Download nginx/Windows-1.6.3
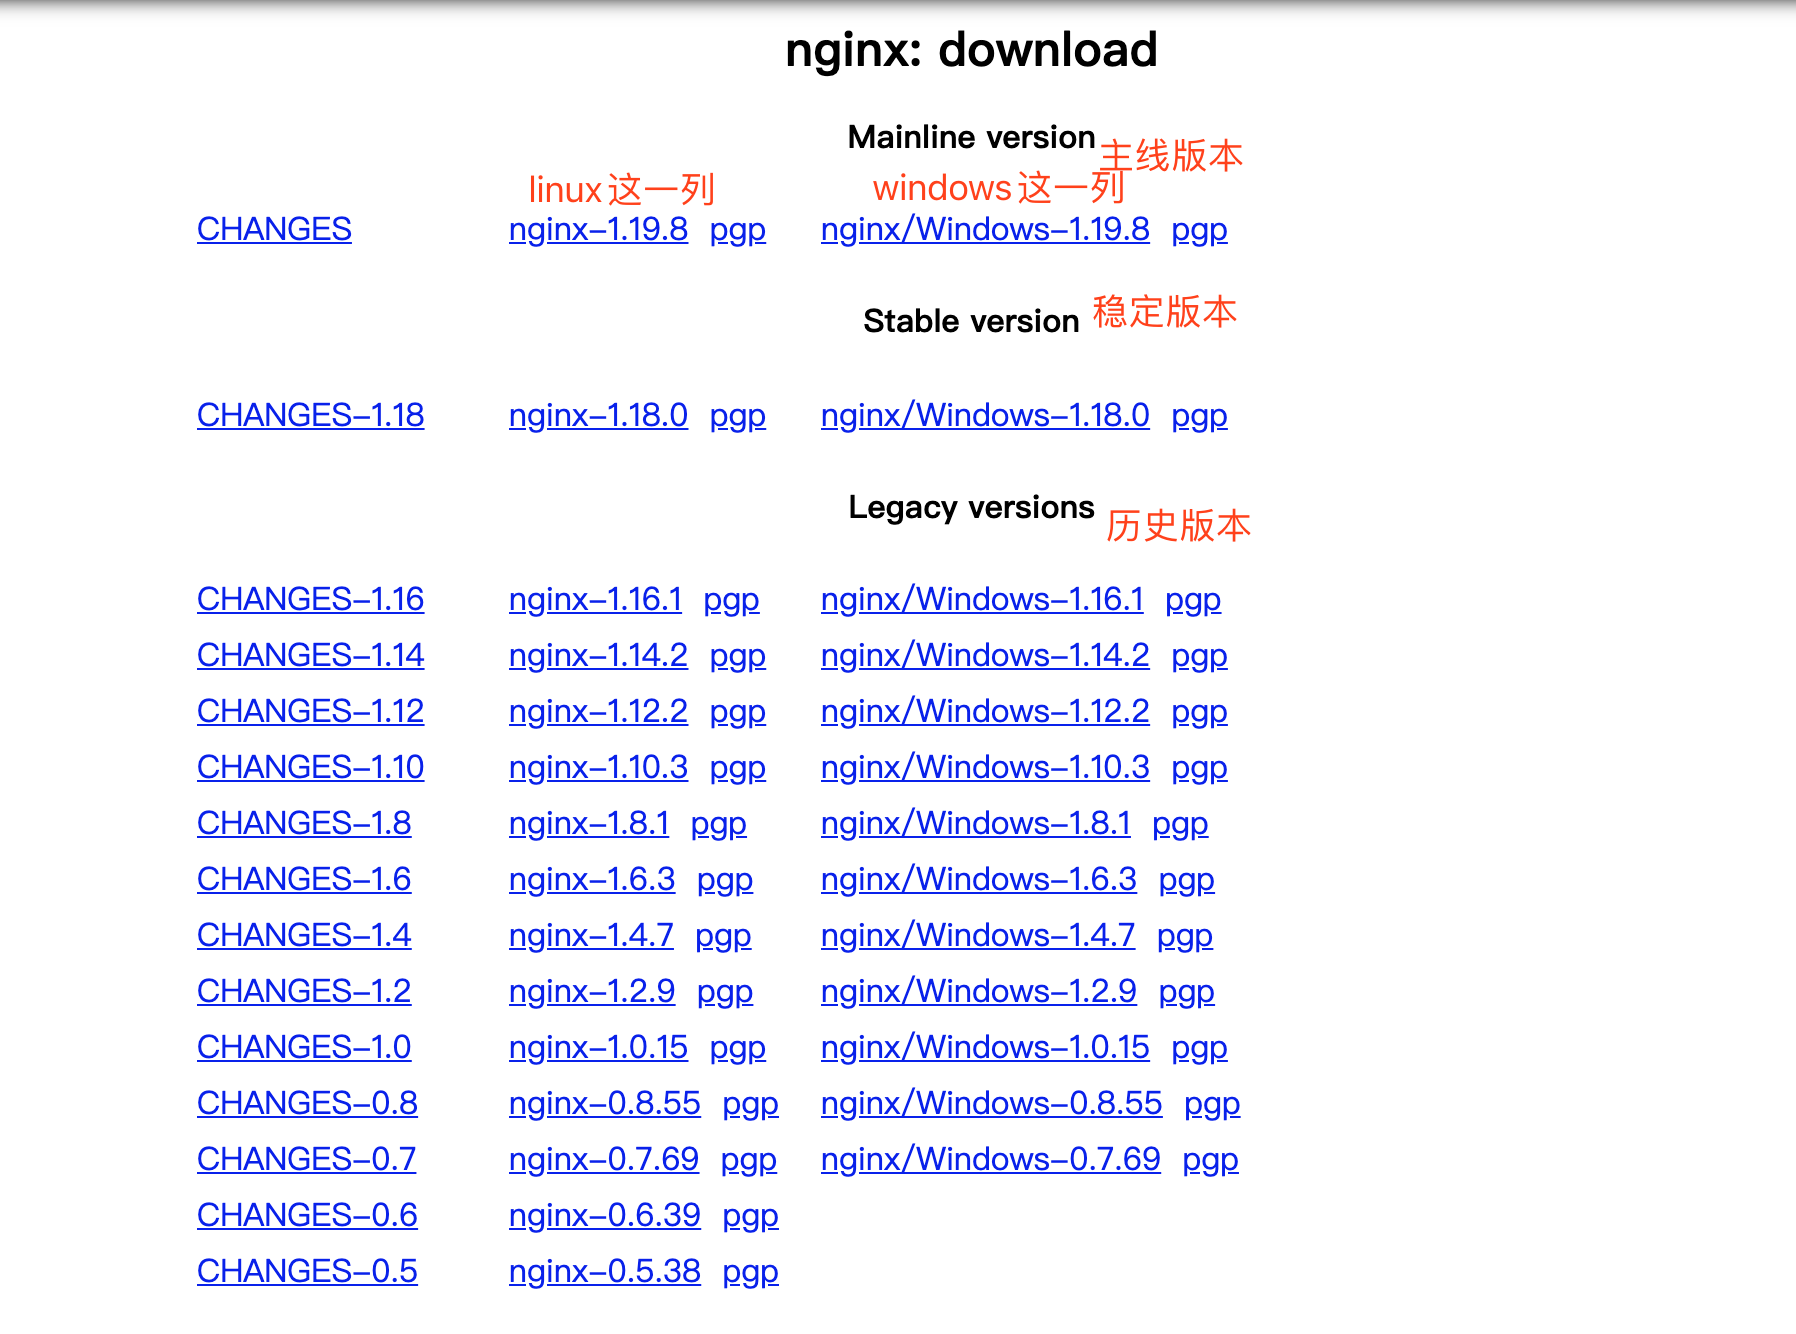This screenshot has height=1334, width=1796. click(979, 879)
